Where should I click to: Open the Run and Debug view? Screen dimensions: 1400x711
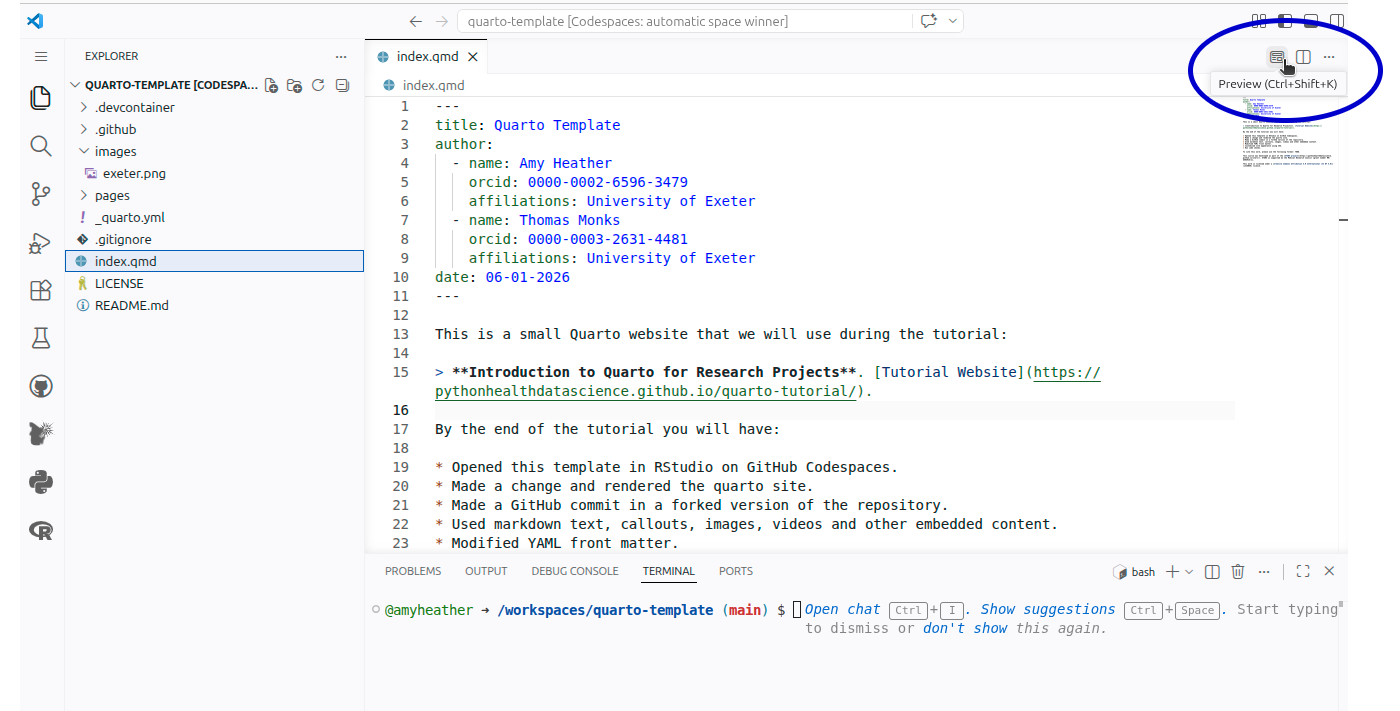click(41, 242)
